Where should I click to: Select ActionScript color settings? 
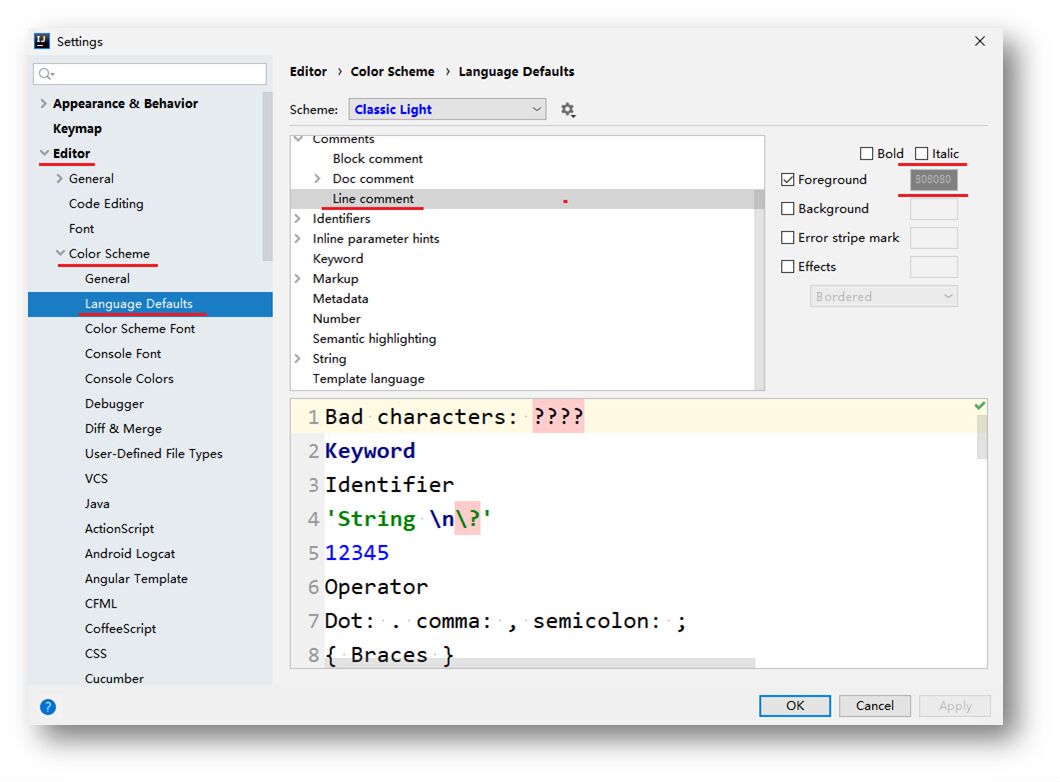119,529
